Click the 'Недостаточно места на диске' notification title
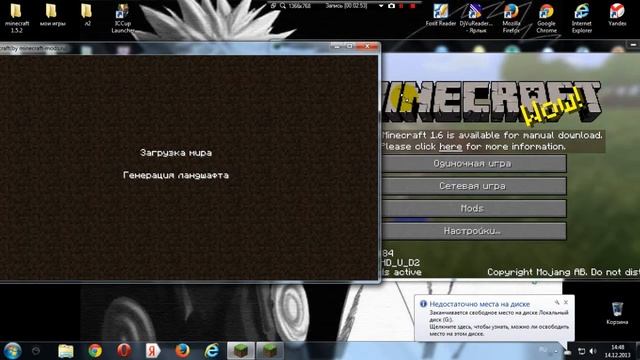640x360 pixels. point(480,304)
